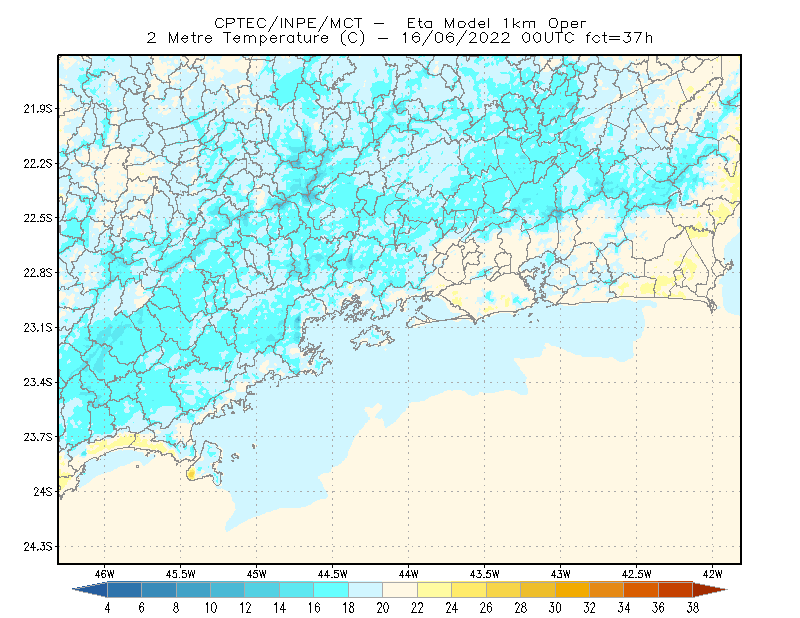Click the 24S latitude label
800x618 pixels.
[x=43, y=491]
